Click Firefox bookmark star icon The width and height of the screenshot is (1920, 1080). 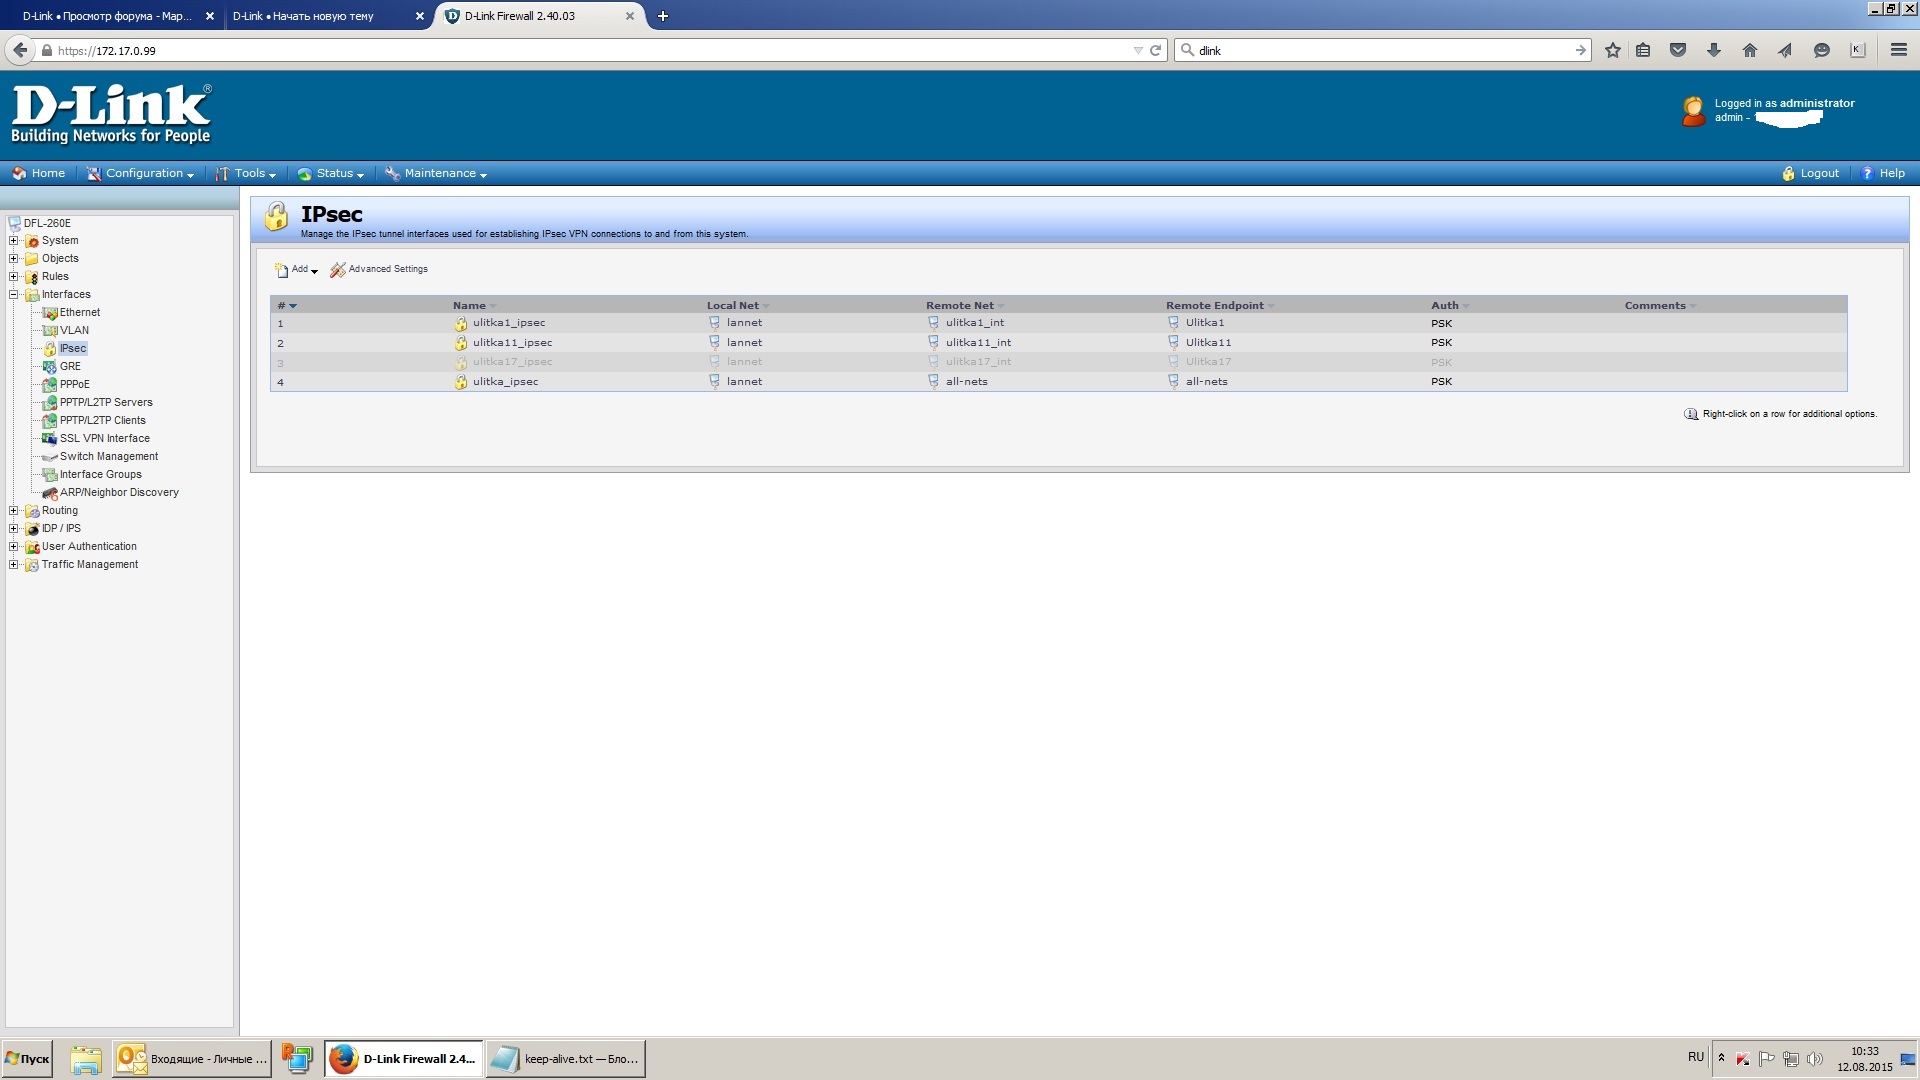(1612, 50)
